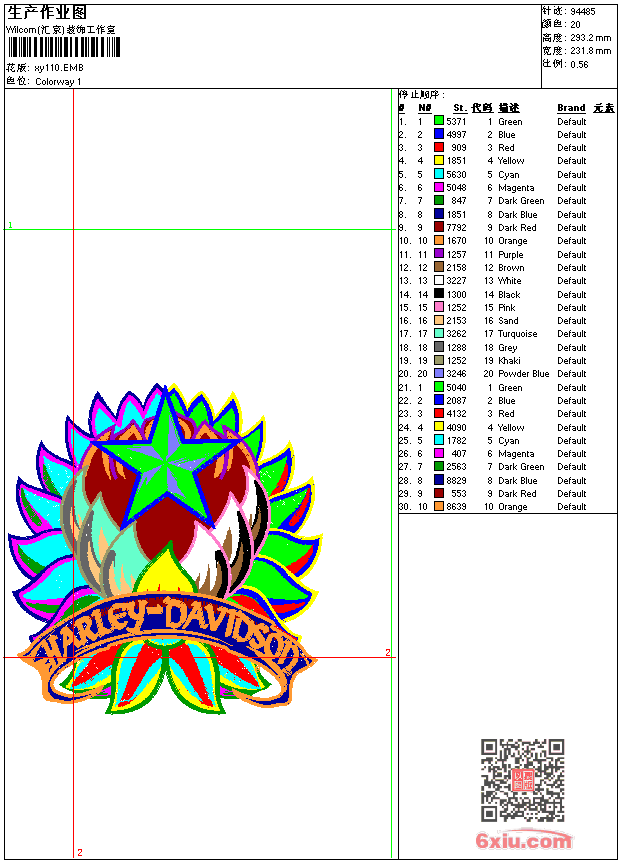The image size is (620, 860).
Task: Click the Black color swatch in row 14
Action: click(439, 293)
